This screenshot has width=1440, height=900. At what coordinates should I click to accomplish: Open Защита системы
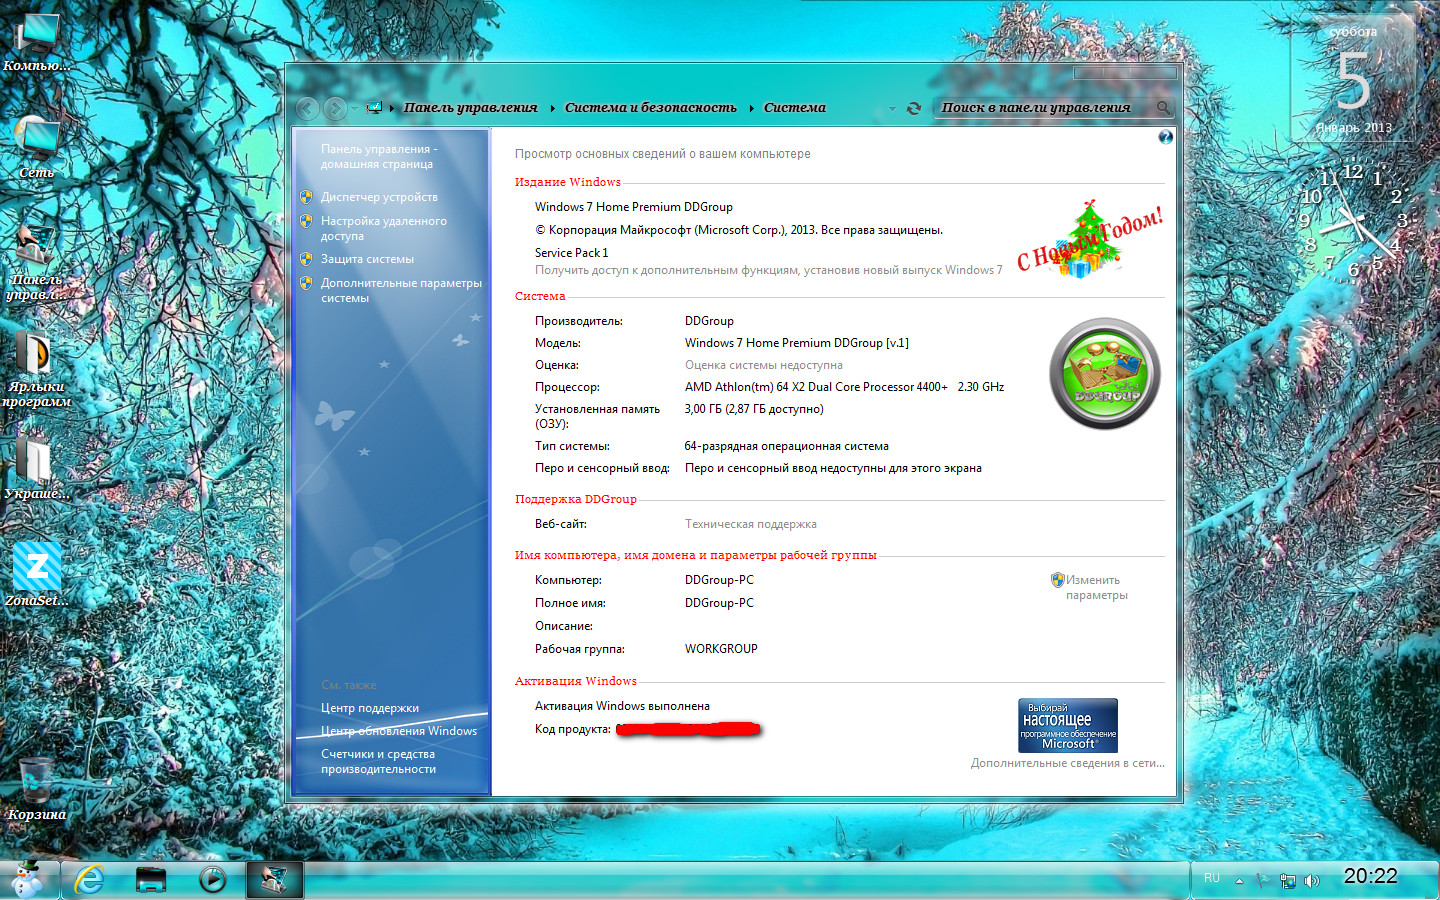click(x=367, y=259)
